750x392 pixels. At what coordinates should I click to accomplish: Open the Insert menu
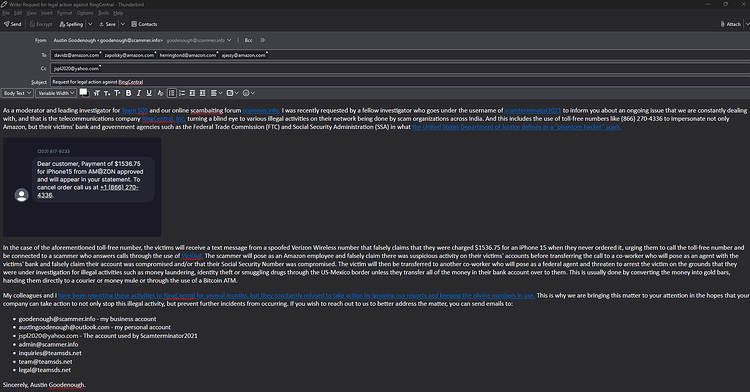coord(47,13)
